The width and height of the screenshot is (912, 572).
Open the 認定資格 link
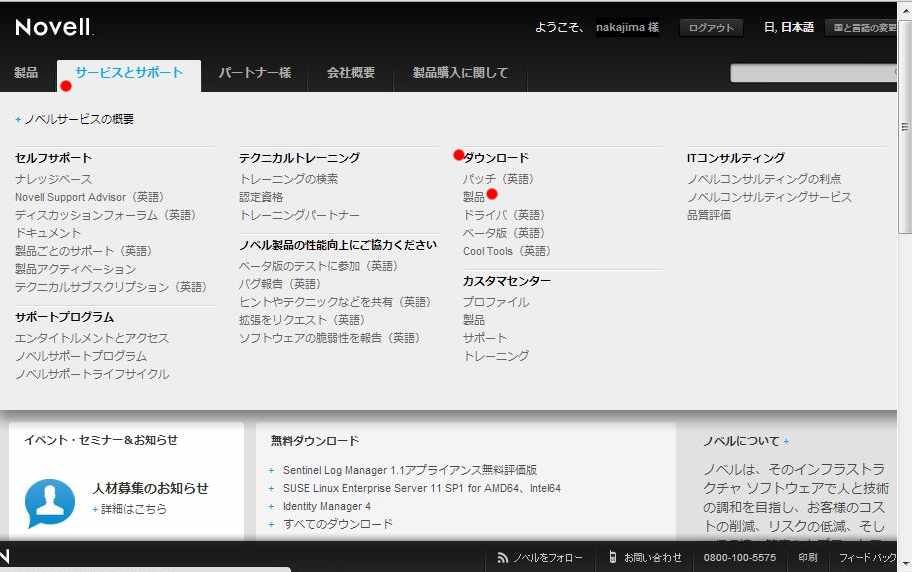click(261, 197)
